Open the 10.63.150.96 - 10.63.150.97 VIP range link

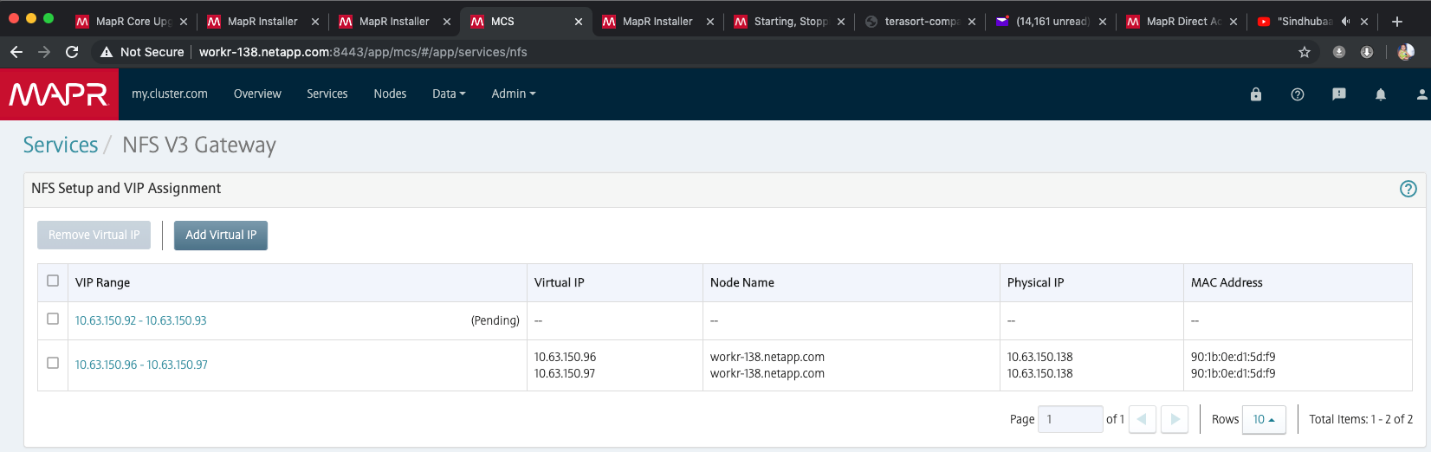pos(141,365)
